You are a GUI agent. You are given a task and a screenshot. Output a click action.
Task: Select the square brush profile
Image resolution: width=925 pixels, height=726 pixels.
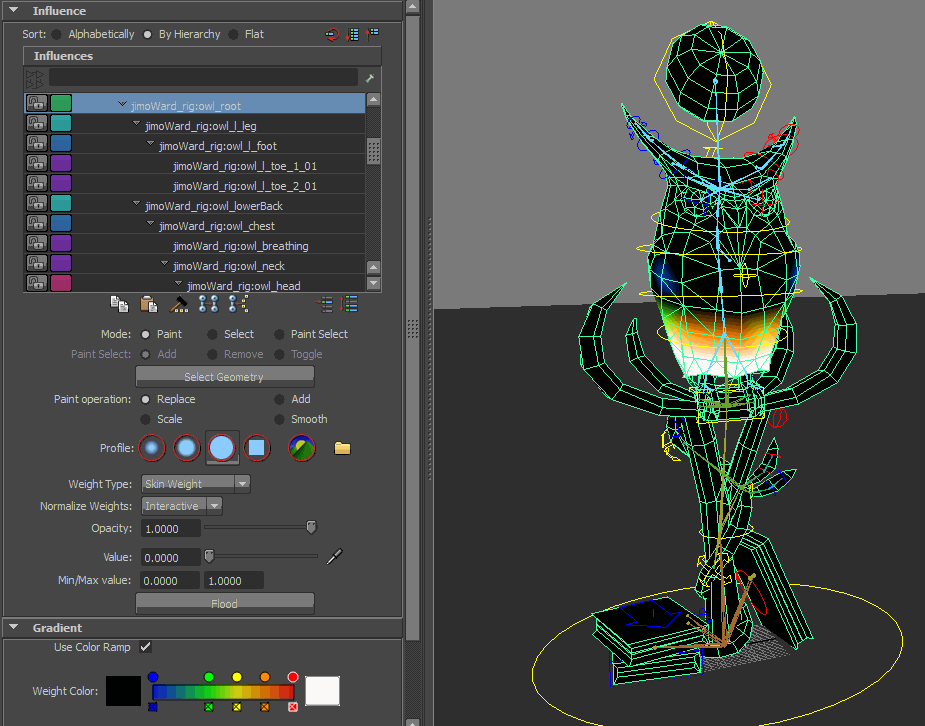pyautogui.click(x=257, y=448)
